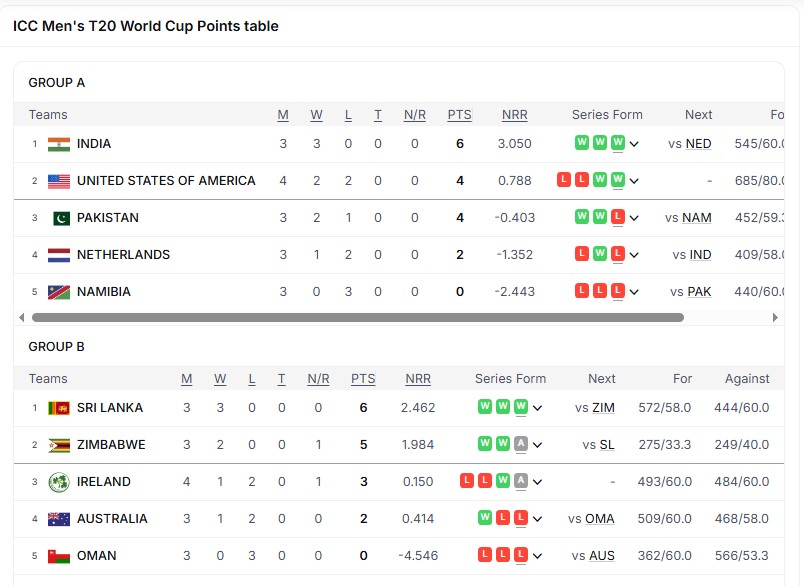Open the ZIM next-match link for Sri Lanka
The width and height of the screenshot is (804, 586).
point(603,408)
